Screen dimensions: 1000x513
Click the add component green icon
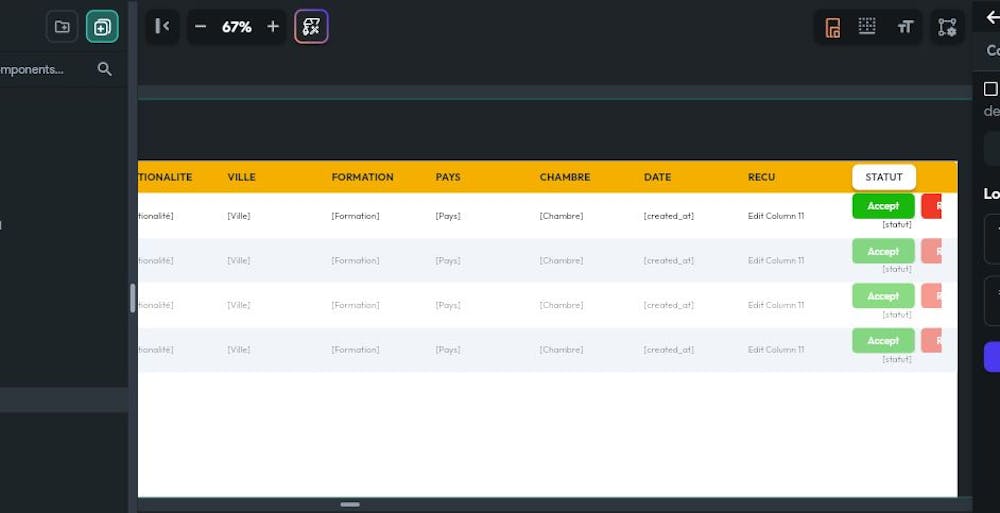point(102,27)
